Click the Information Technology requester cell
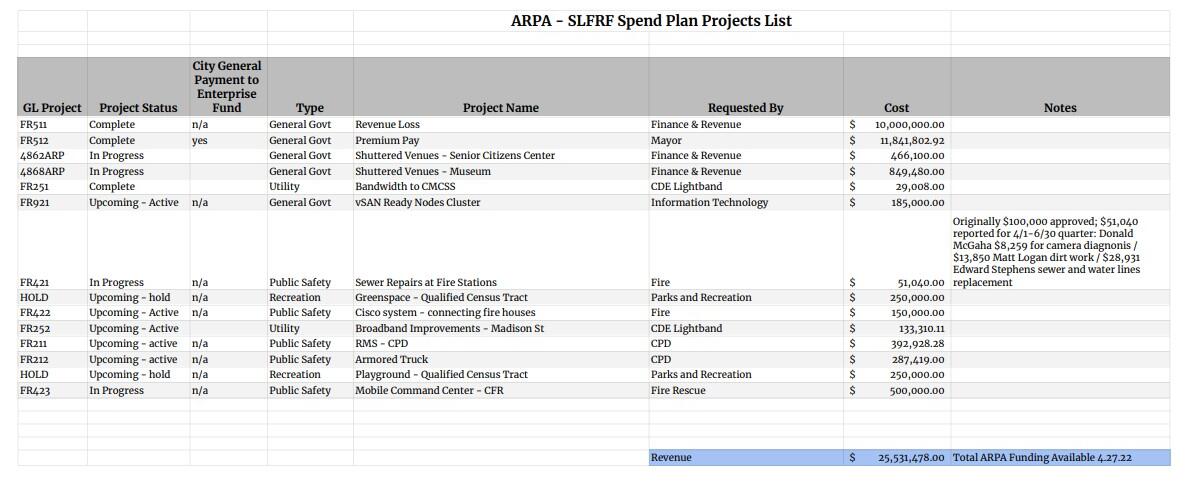Image resolution: width=1200 pixels, height=483 pixels. click(709, 203)
